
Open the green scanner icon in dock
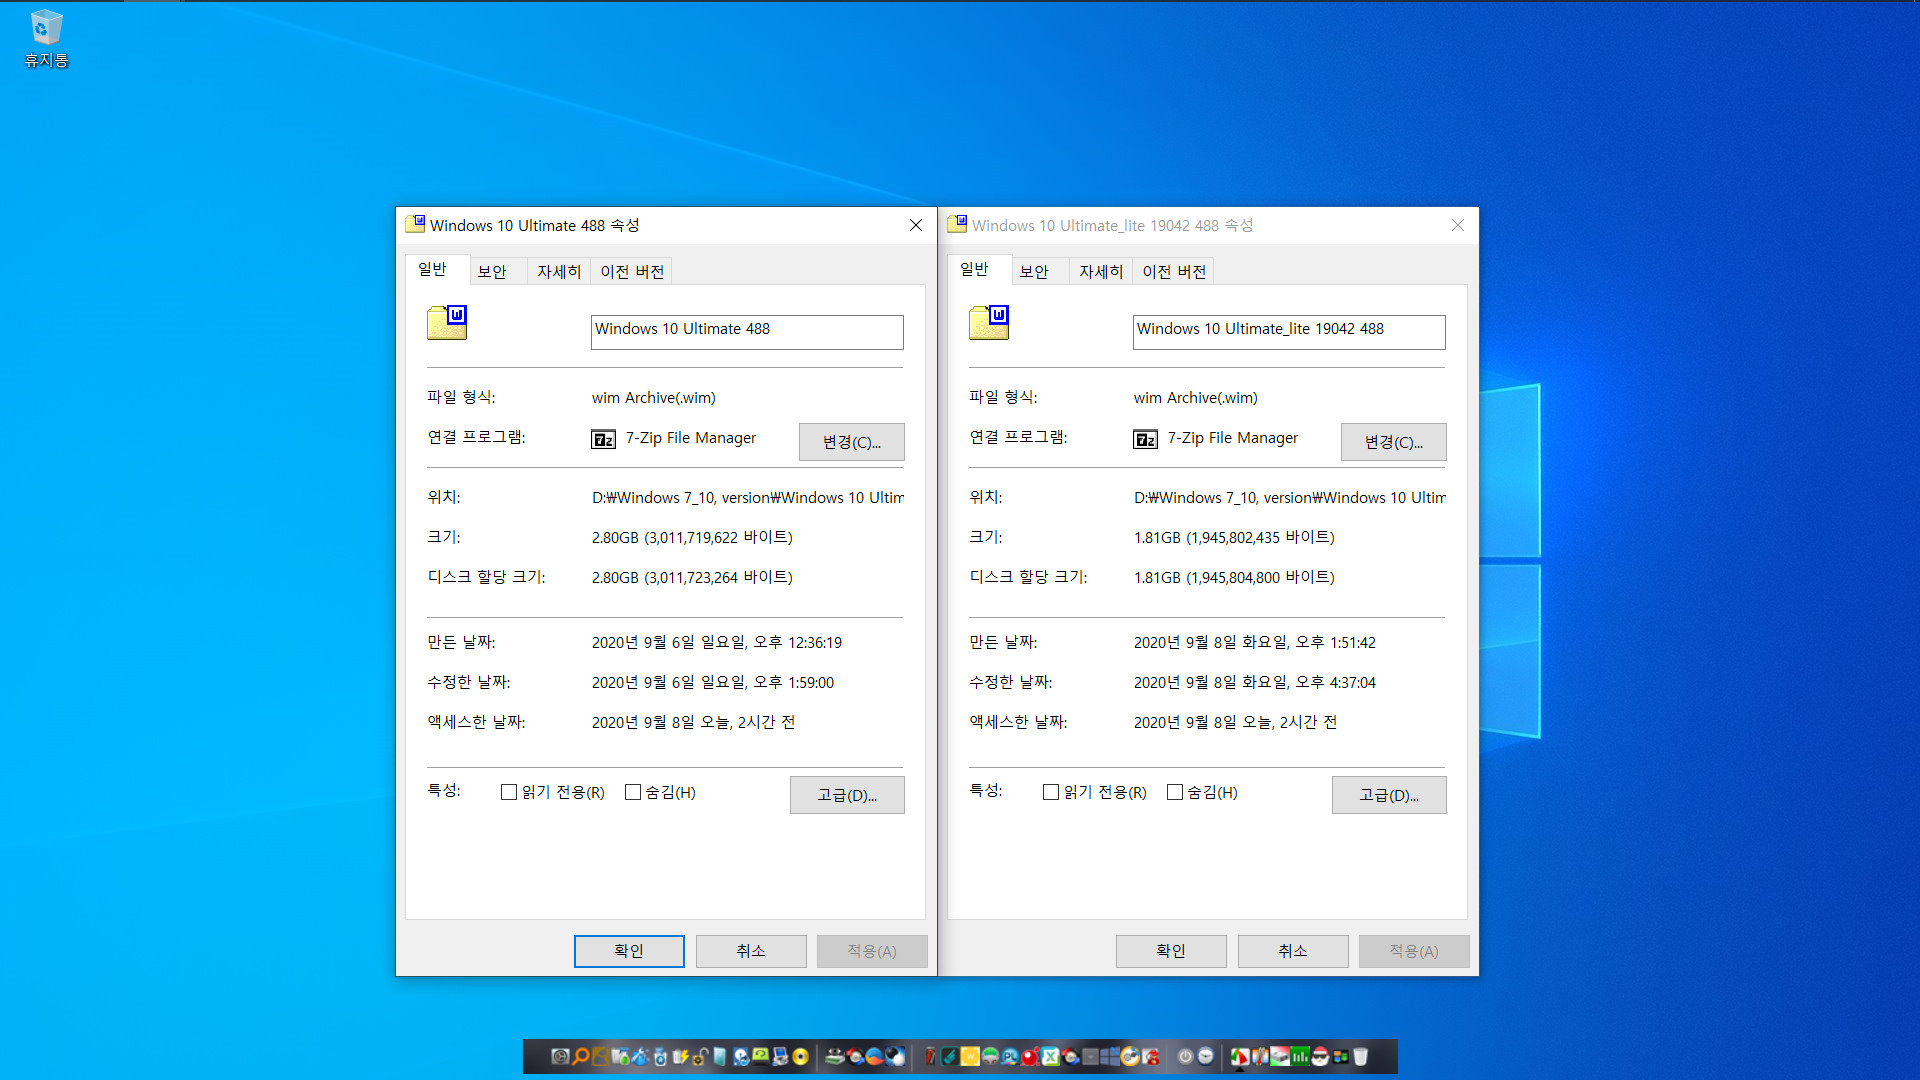pos(834,1056)
